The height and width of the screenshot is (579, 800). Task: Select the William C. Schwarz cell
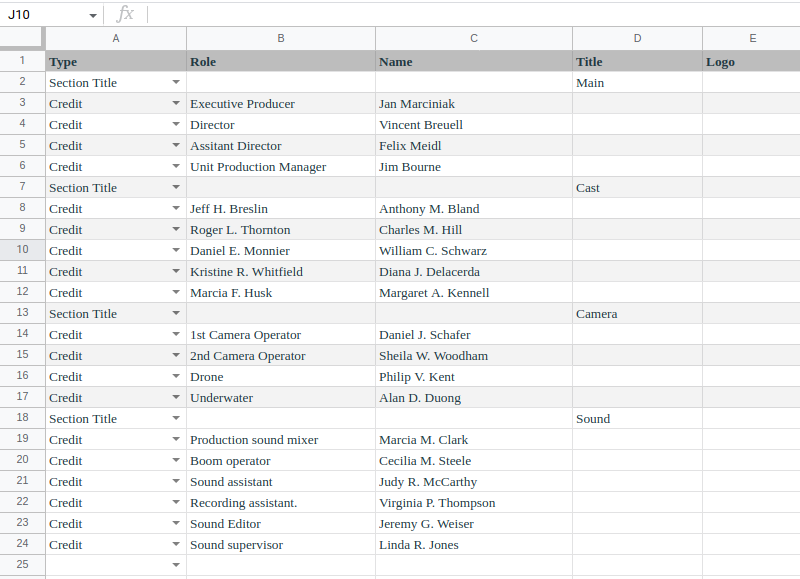pos(473,250)
